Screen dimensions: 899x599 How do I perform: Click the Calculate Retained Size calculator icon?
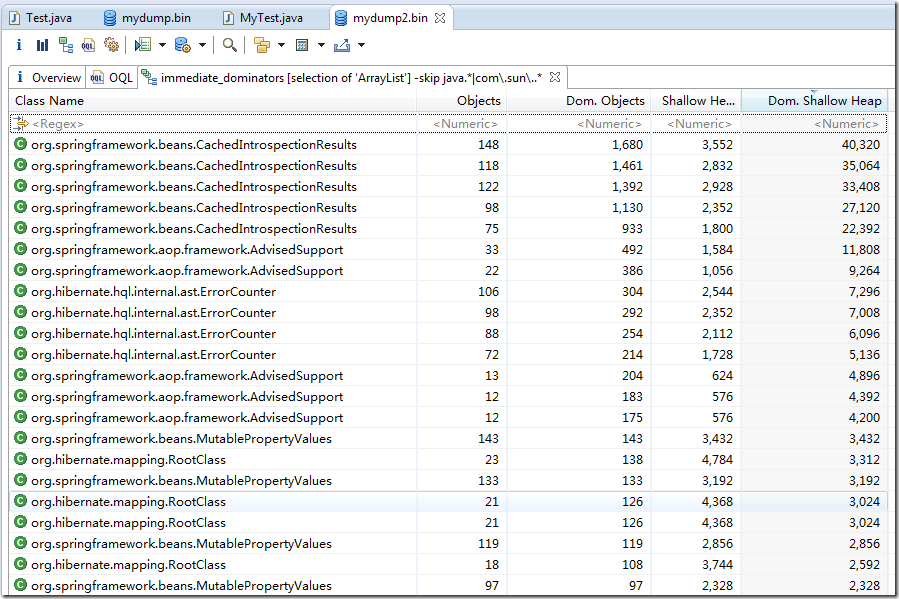pos(302,45)
